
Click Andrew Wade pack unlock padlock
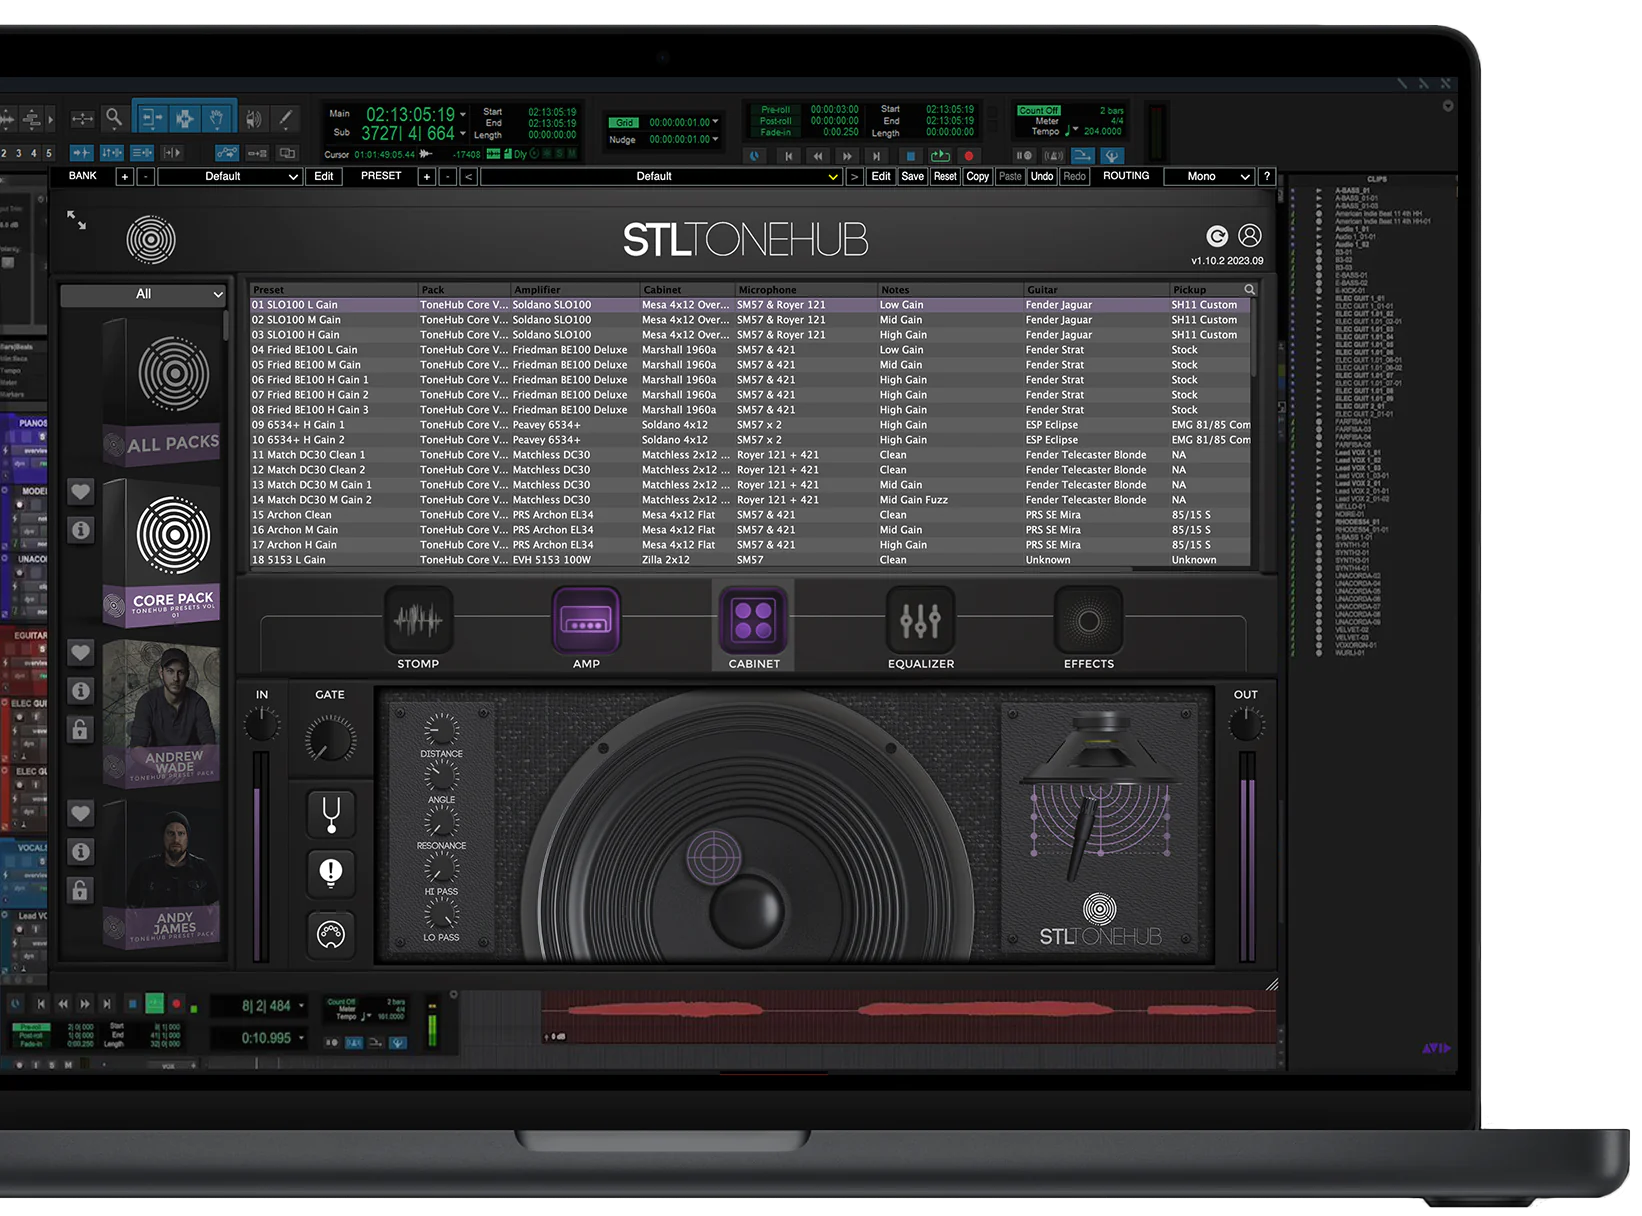[81, 729]
